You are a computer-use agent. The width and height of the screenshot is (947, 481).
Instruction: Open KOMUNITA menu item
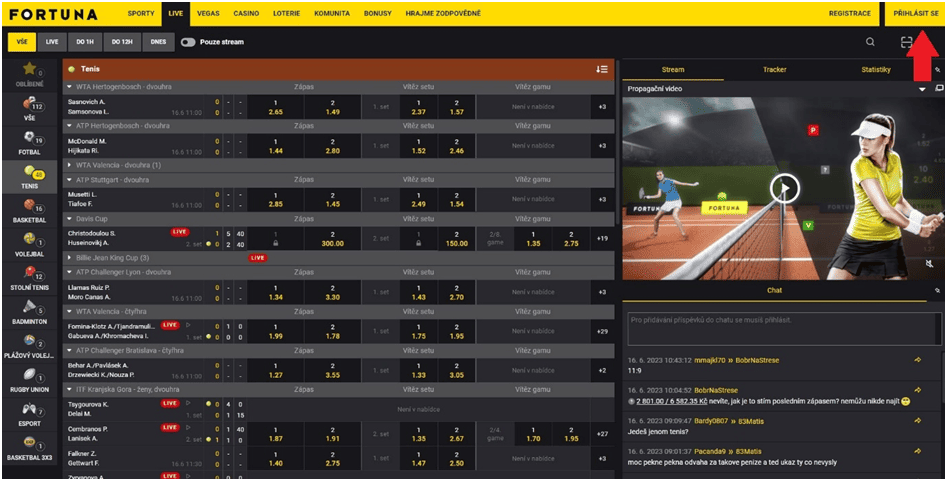(x=332, y=13)
